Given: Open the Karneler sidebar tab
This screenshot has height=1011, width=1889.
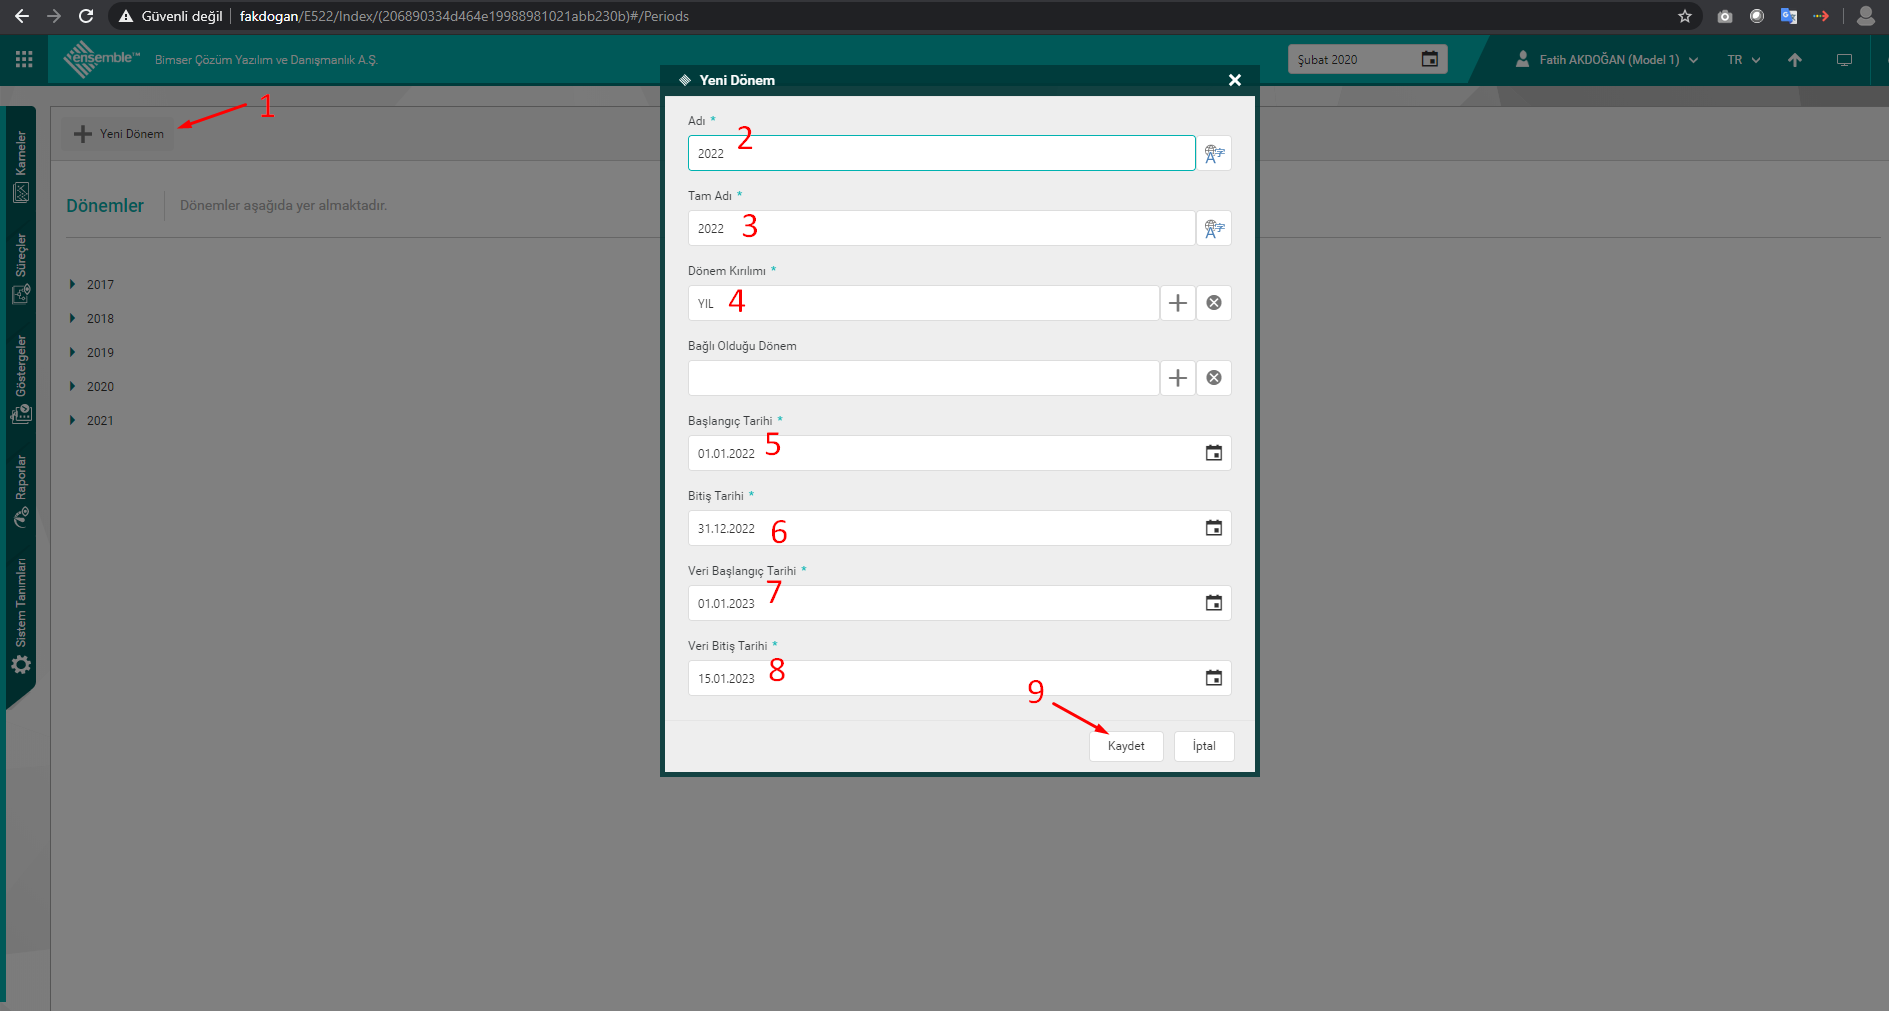Looking at the screenshot, I should click(x=21, y=165).
